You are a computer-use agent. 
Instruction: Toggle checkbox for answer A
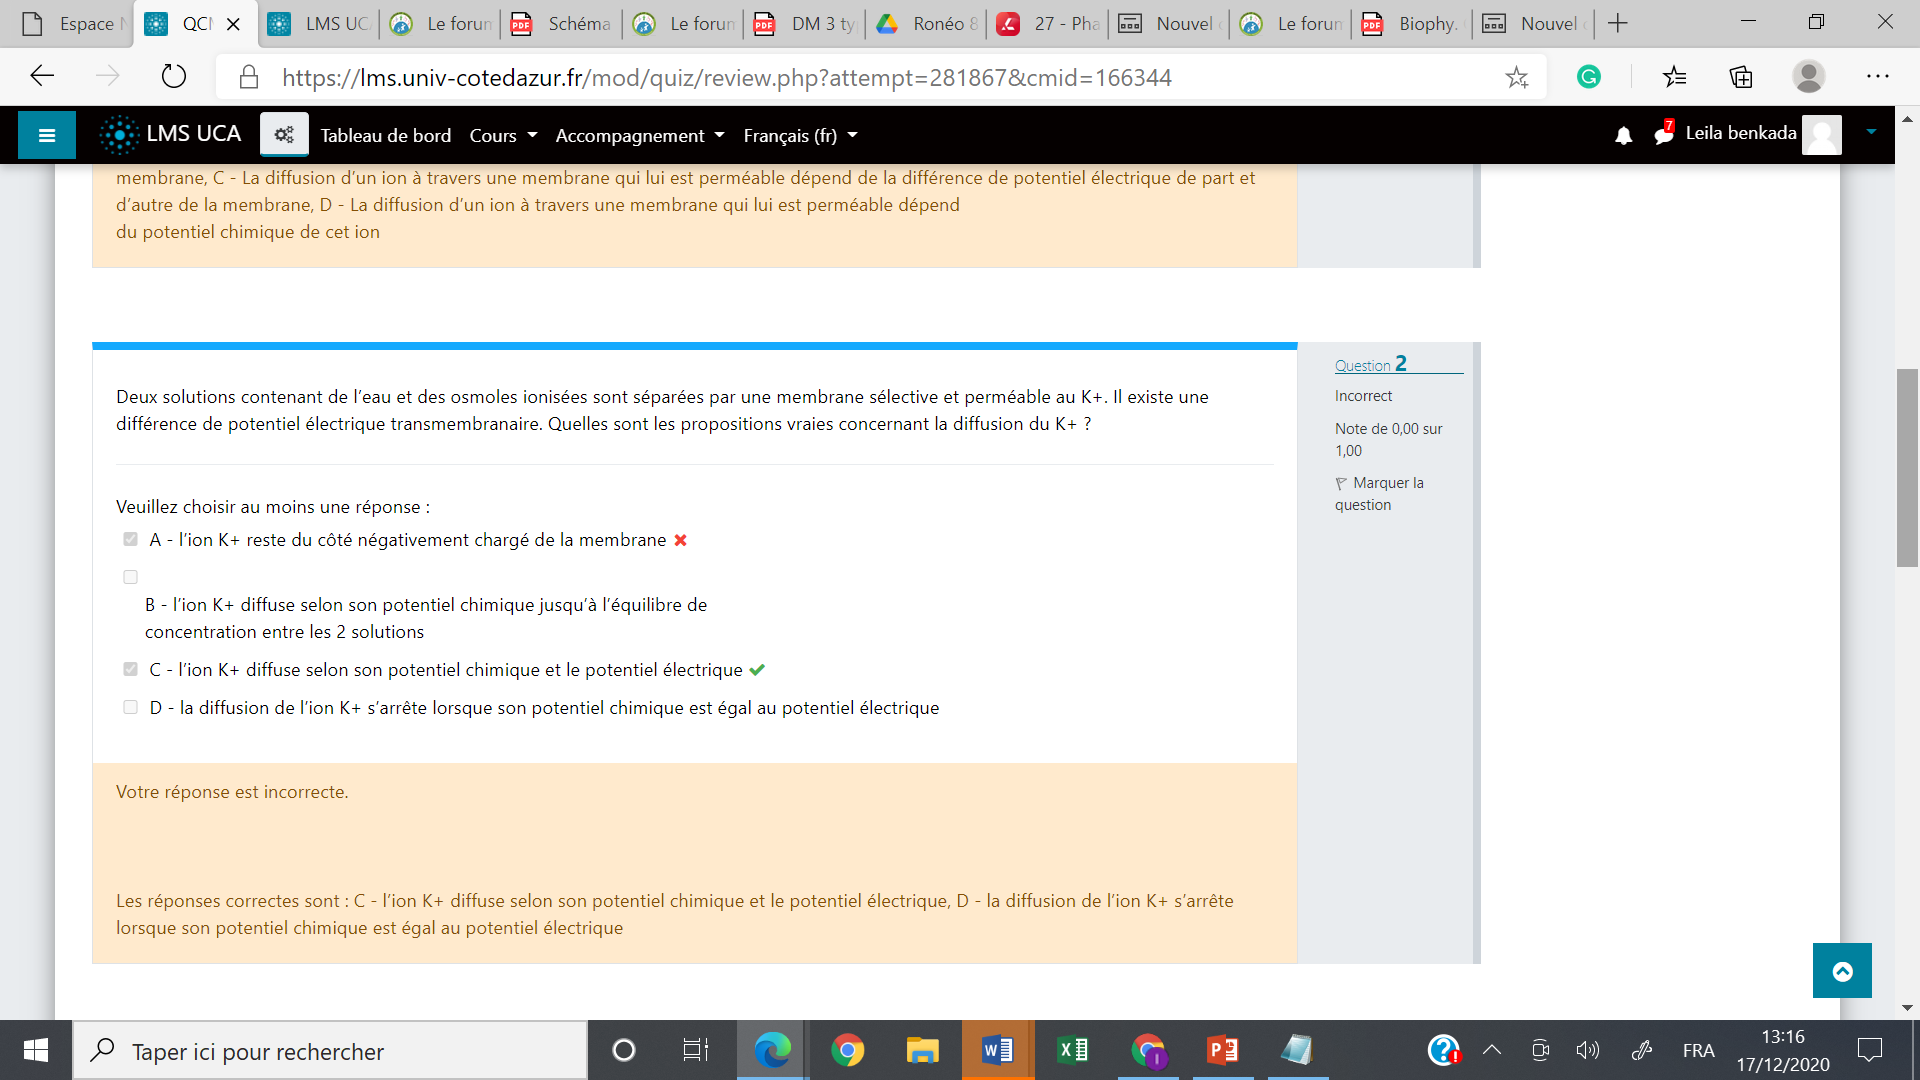(130, 540)
